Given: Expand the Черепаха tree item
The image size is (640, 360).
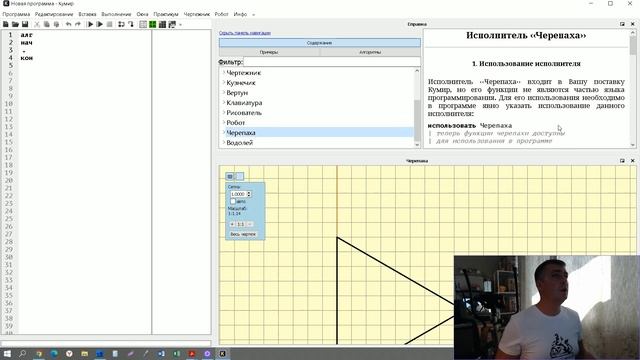Looking at the screenshot, I should pyautogui.click(x=224, y=133).
